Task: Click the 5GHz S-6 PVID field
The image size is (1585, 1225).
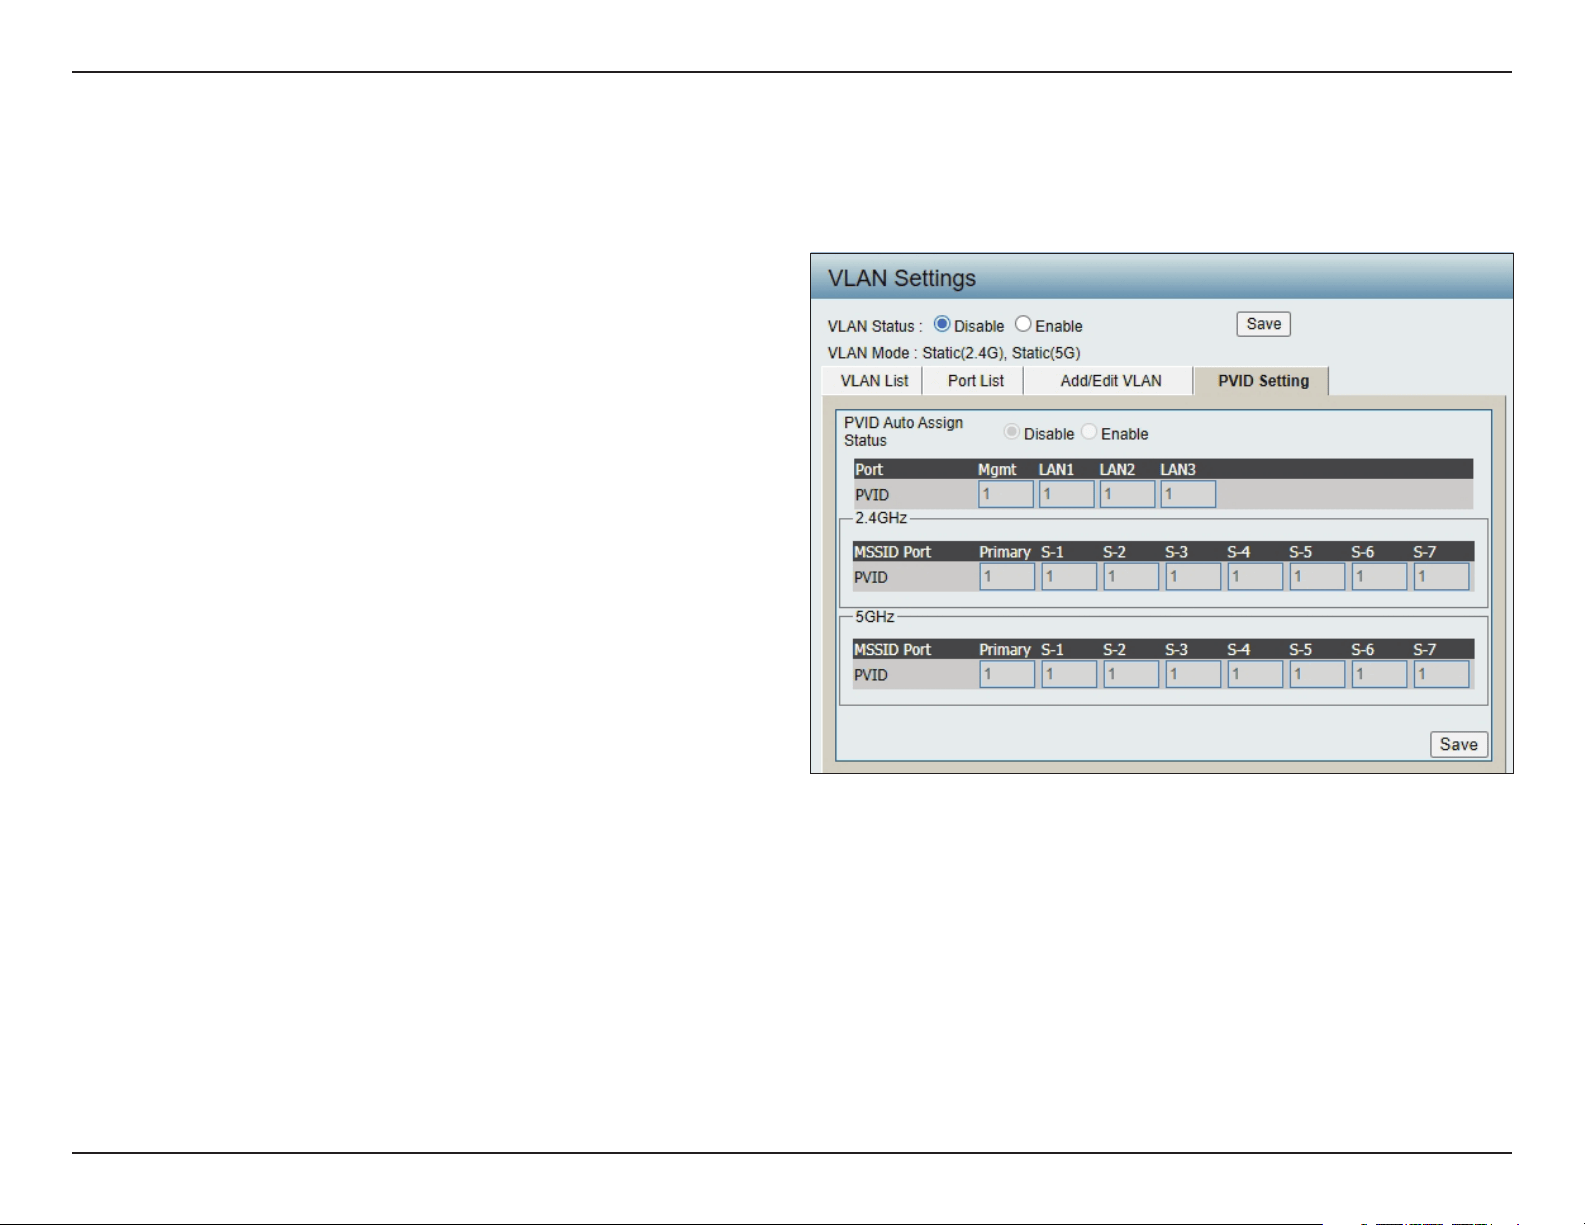Action: point(1379,674)
